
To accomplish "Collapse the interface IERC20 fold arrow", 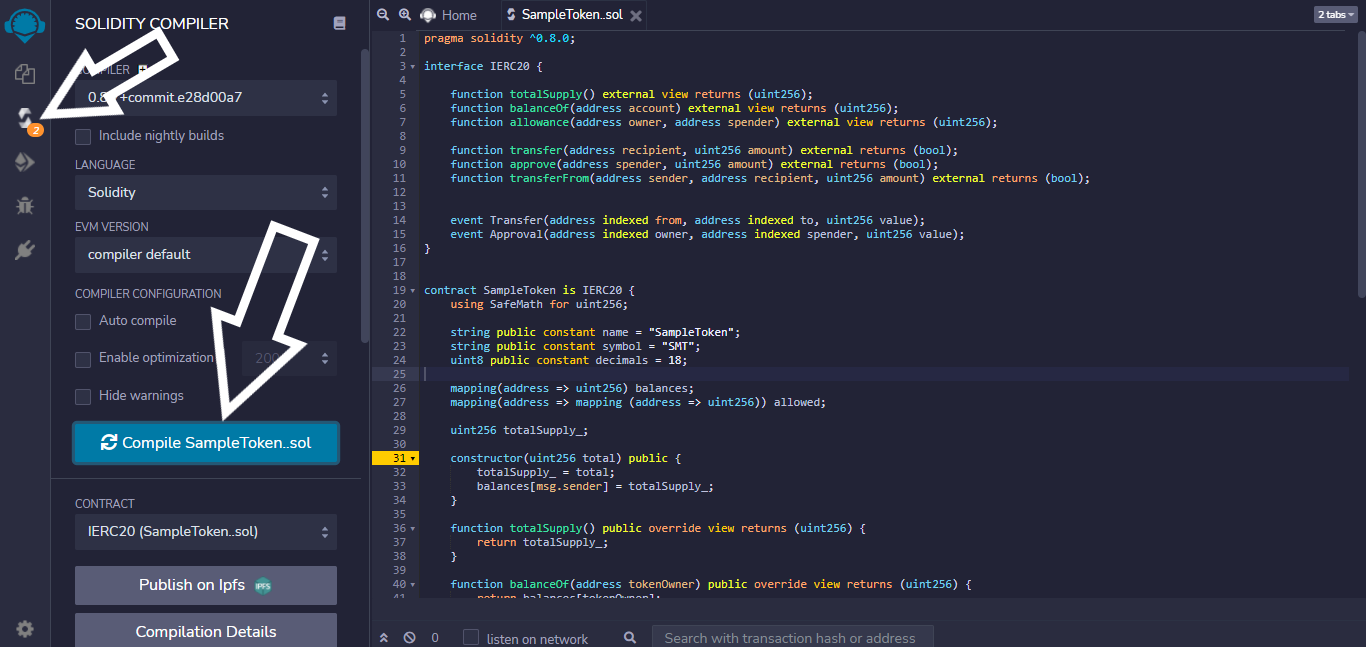I will click(413, 66).
